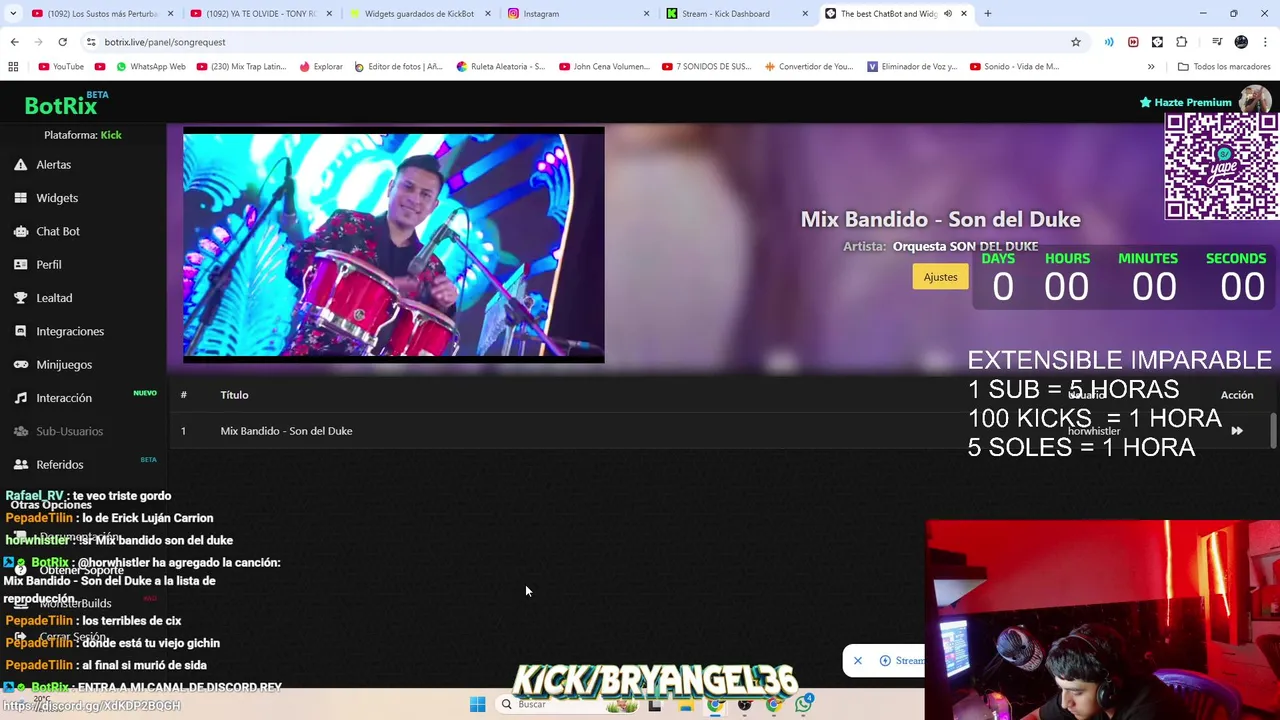Click the blue sound waves extension icon

[x=1109, y=42]
